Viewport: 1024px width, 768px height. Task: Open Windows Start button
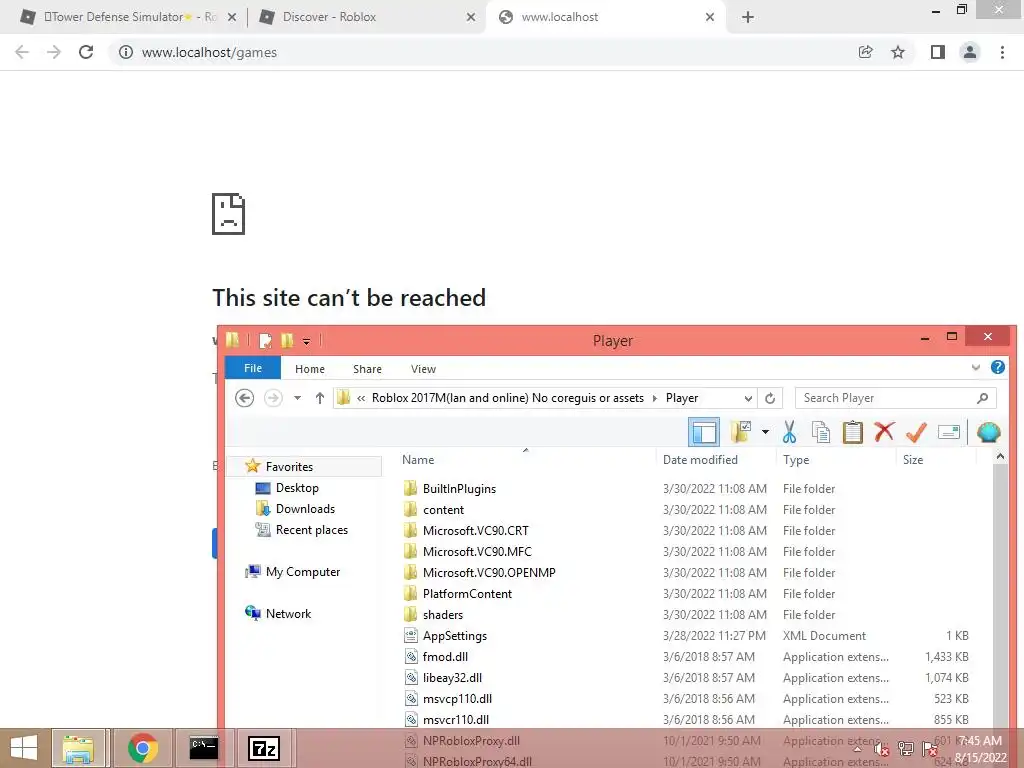tap(24, 748)
